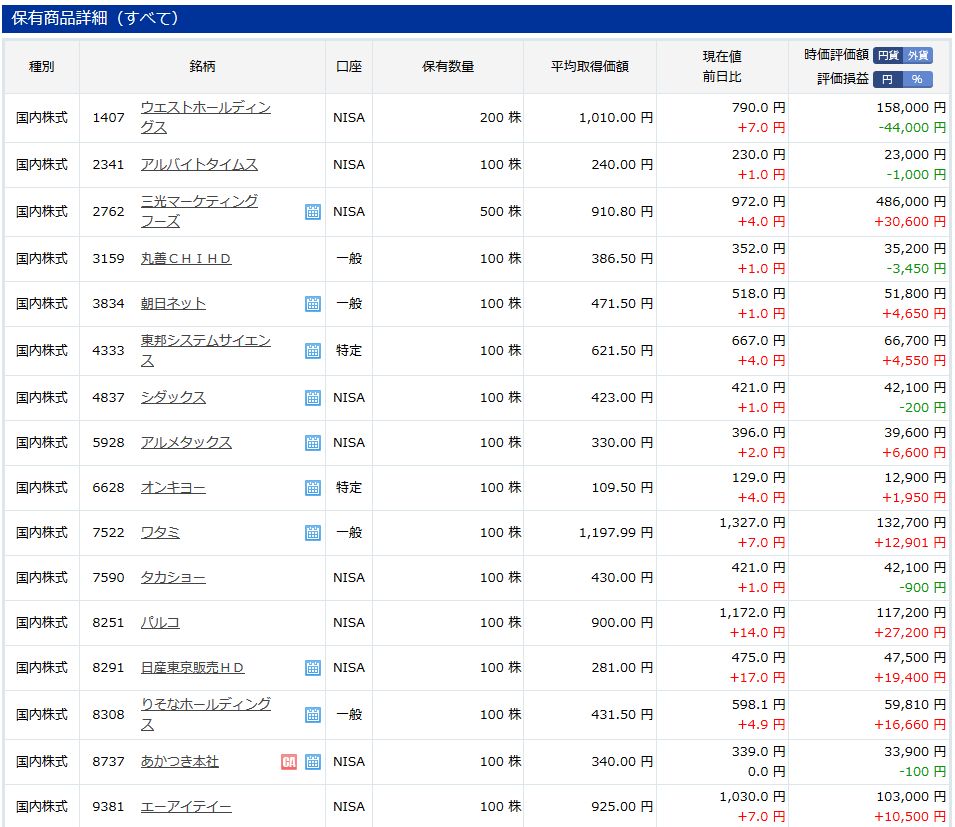Open ワタミ stock link
This screenshot has width=955, height=827.
160,532
